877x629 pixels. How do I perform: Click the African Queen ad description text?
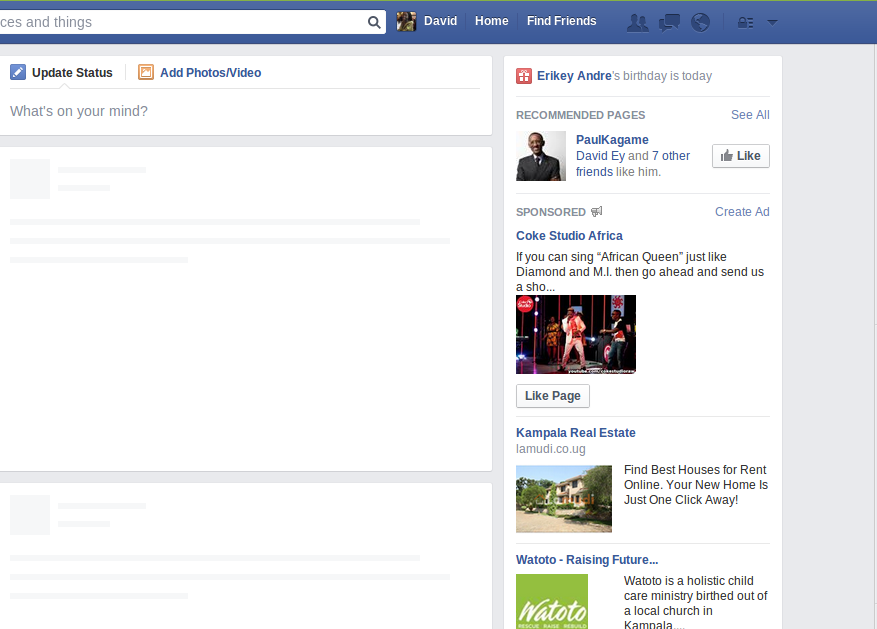pyautogui.click(x=640, y=272)
